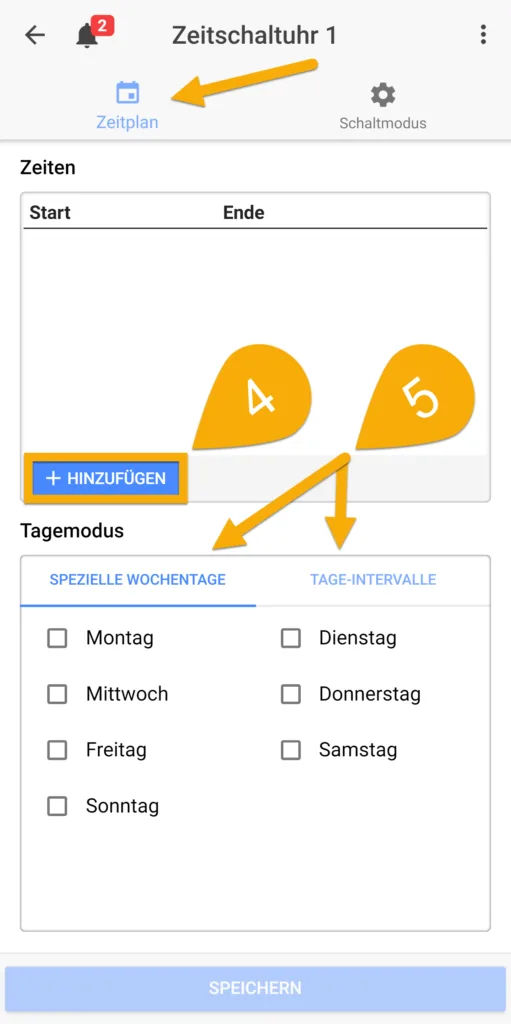Click the plus icon in Hinzufügen
The image size is (511, 1024).
53,479
